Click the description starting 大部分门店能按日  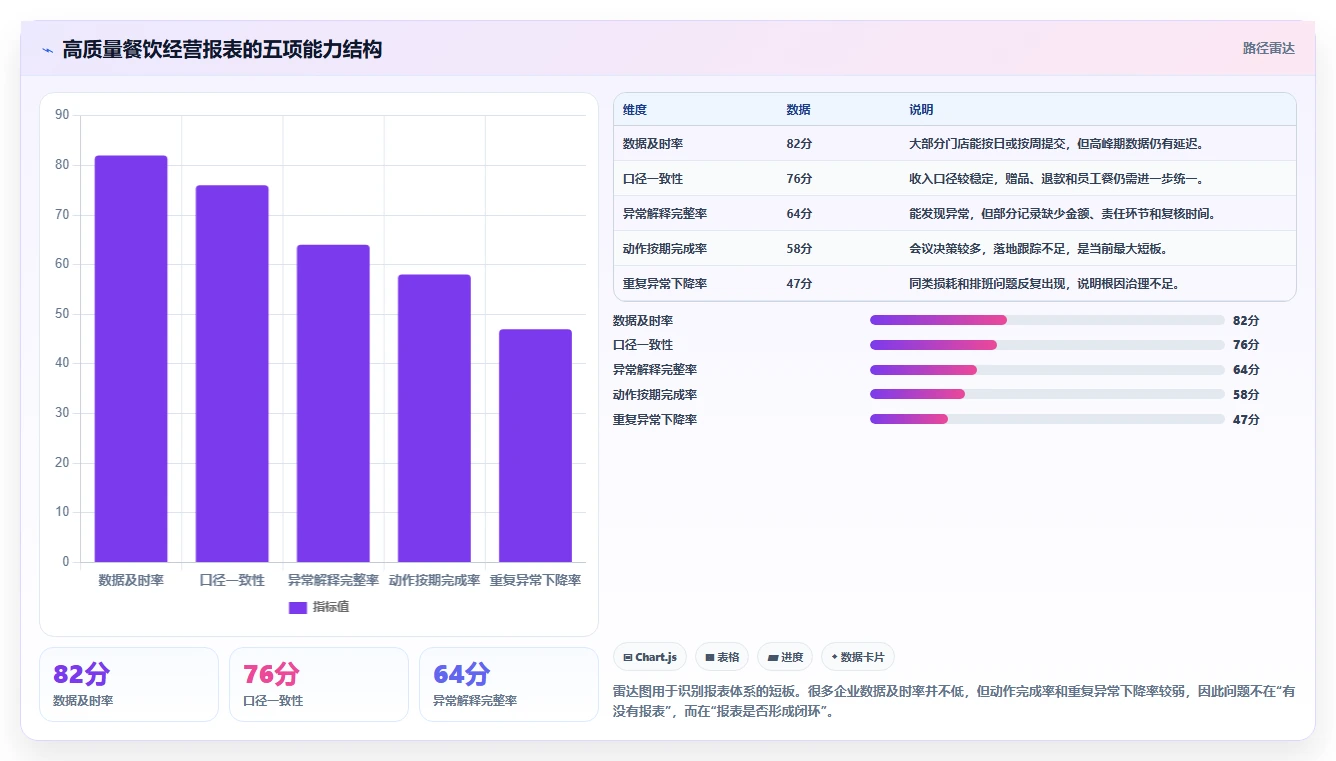tap(1056, 144)
